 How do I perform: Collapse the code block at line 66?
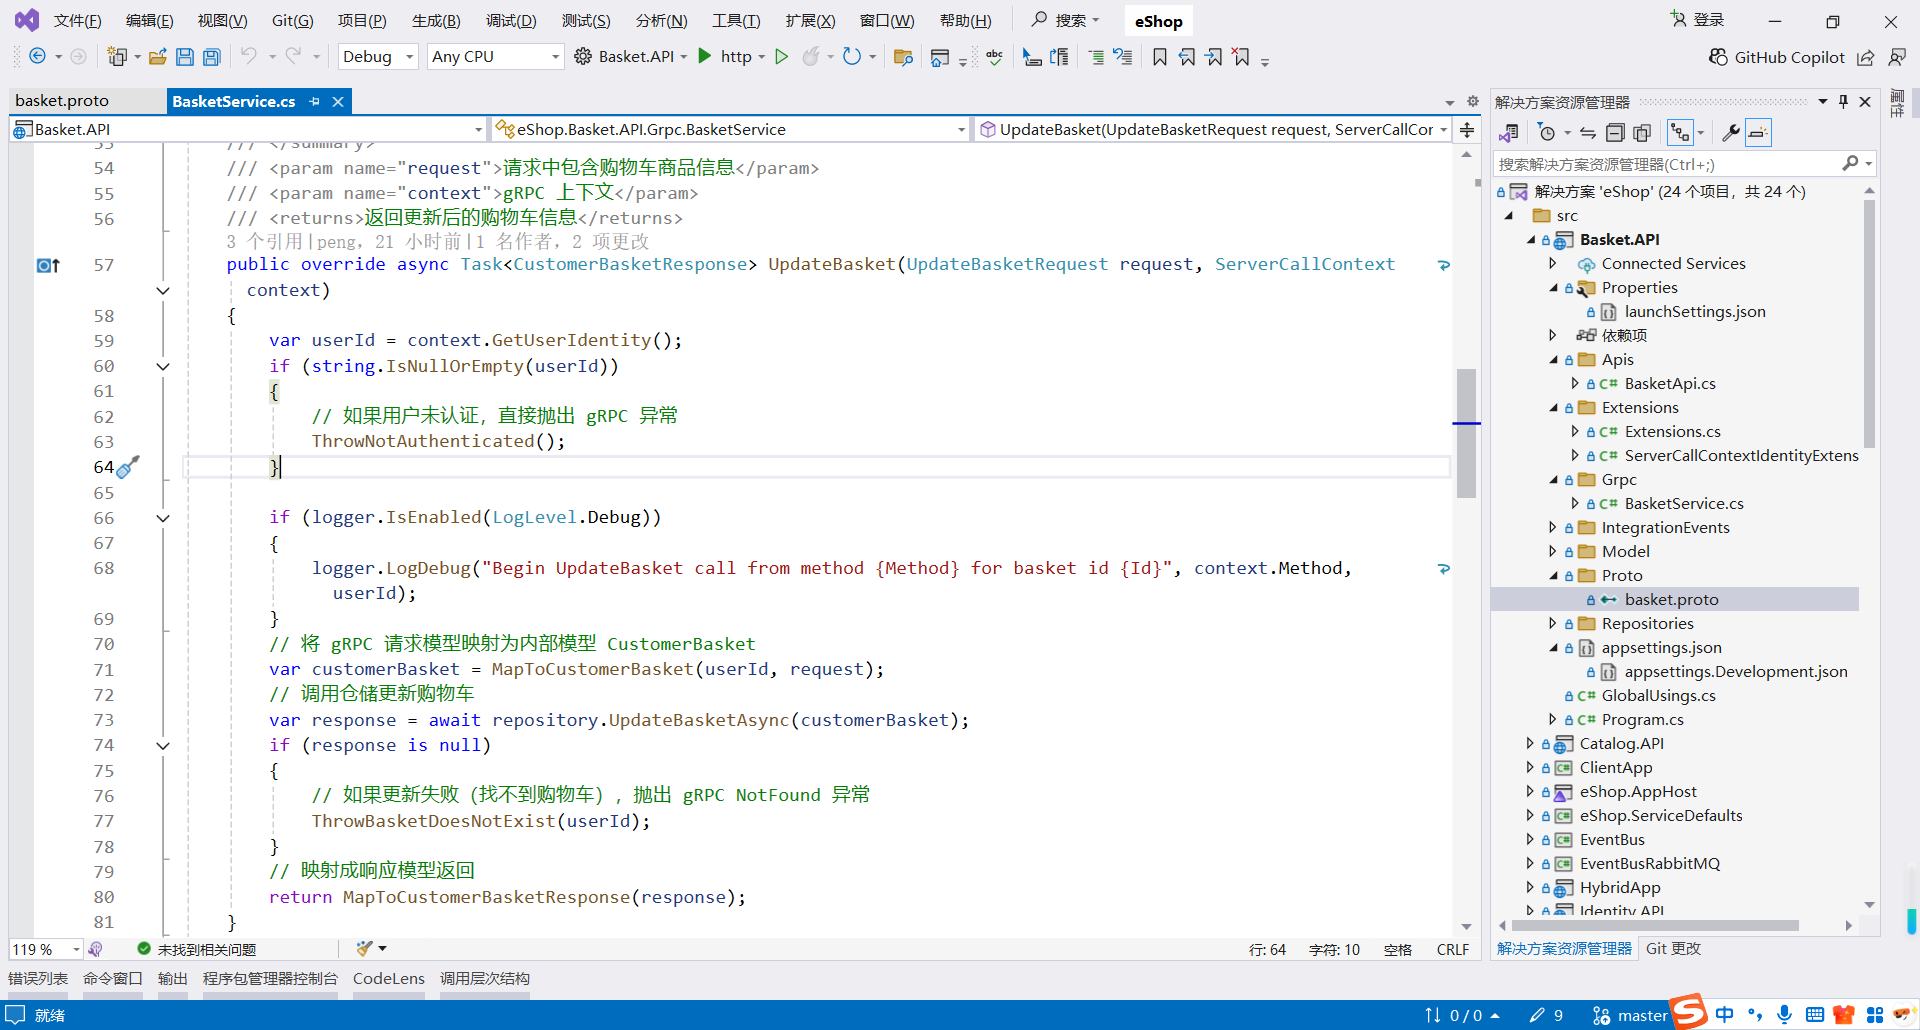point(163,518)
